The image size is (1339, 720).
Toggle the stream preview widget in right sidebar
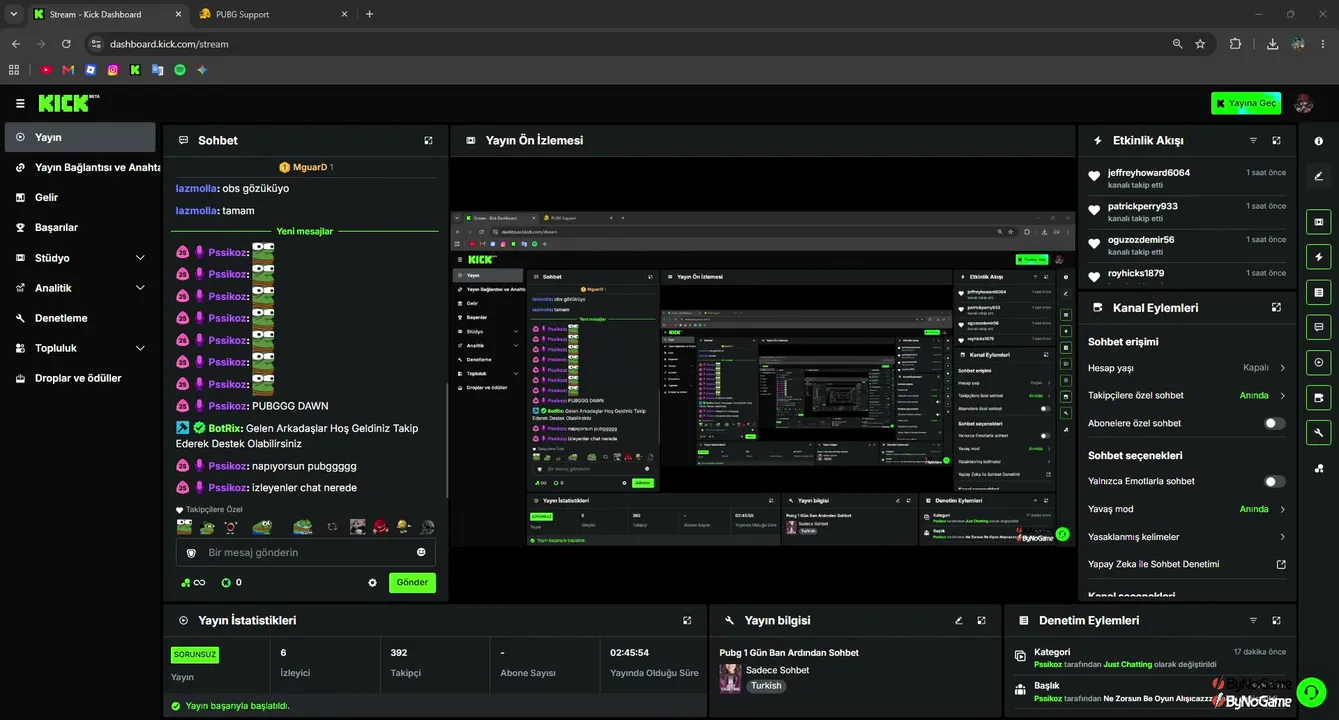(x=1318, y=222)
